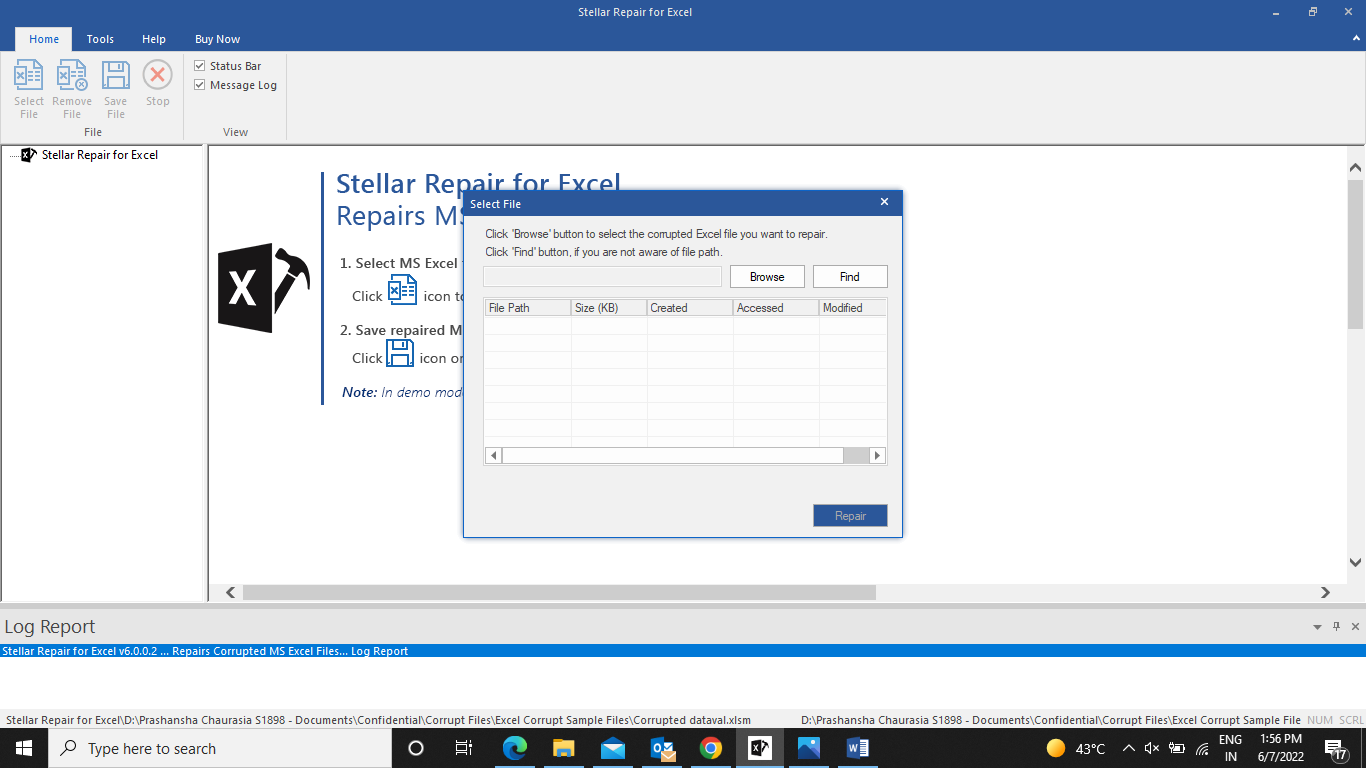Viewport: 1366px width, 768px height.
Task: Close the Select File dialog
Action: click(884, 202)
